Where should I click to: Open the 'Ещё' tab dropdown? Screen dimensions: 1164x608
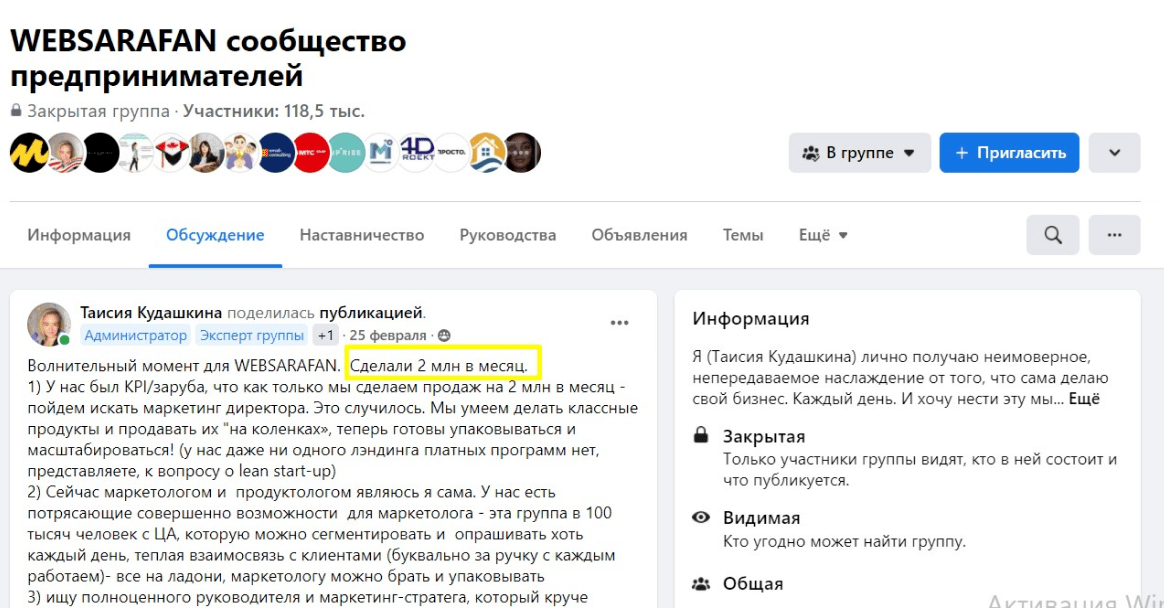(x=823, y=235)
